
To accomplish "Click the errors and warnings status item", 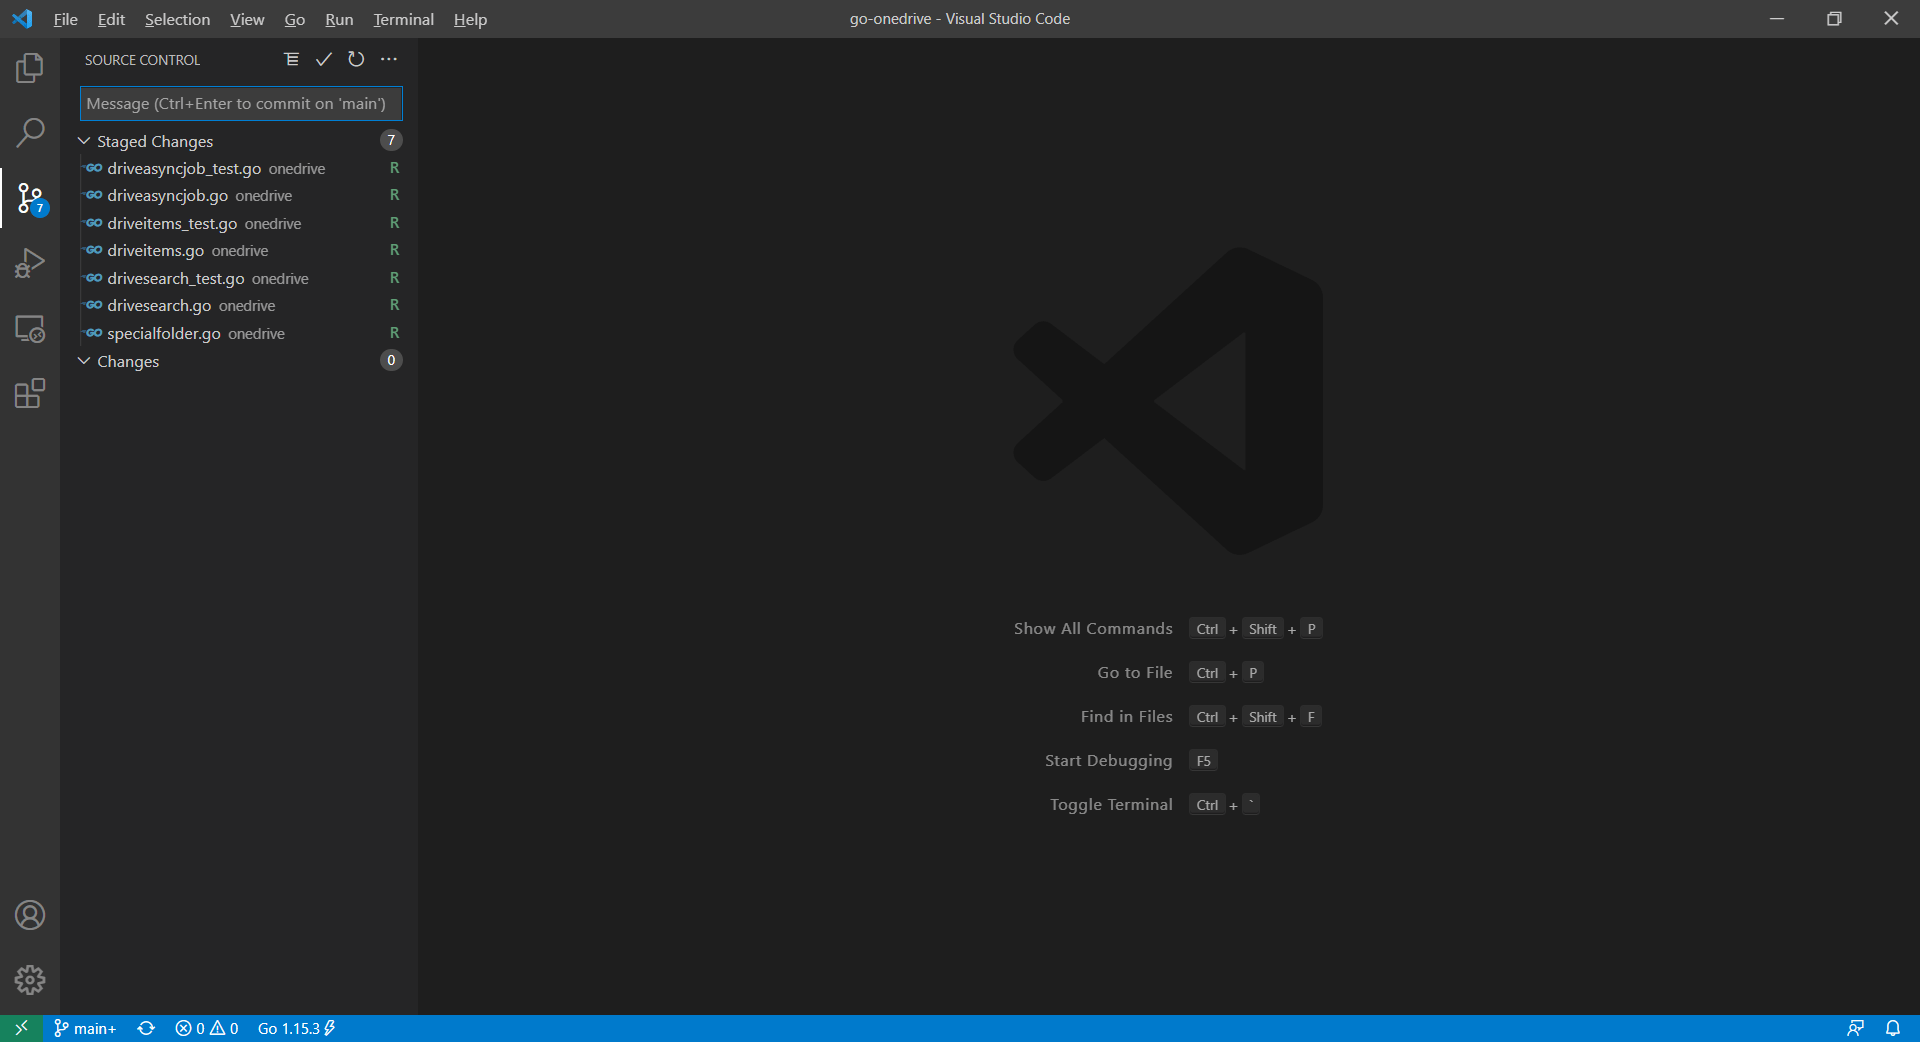I will [206, 1028].
